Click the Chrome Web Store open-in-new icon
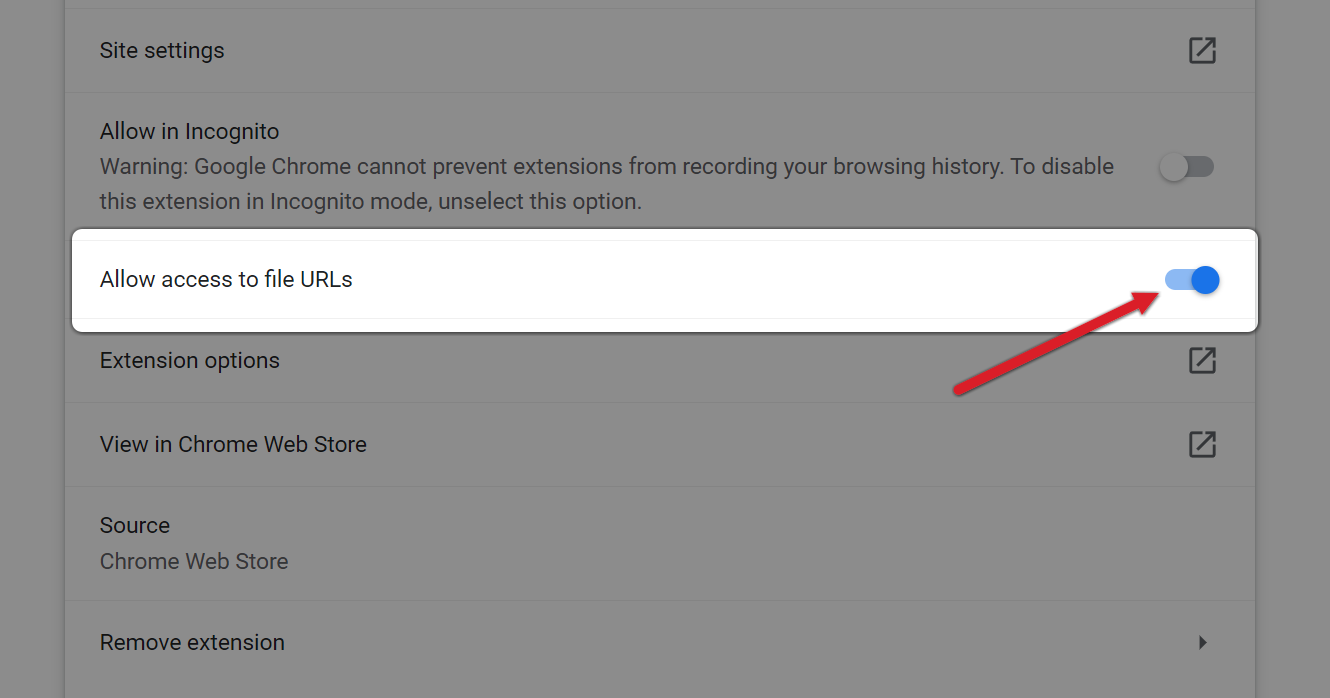Viewport: 1330px width, 698px height. click(1202, 444)
